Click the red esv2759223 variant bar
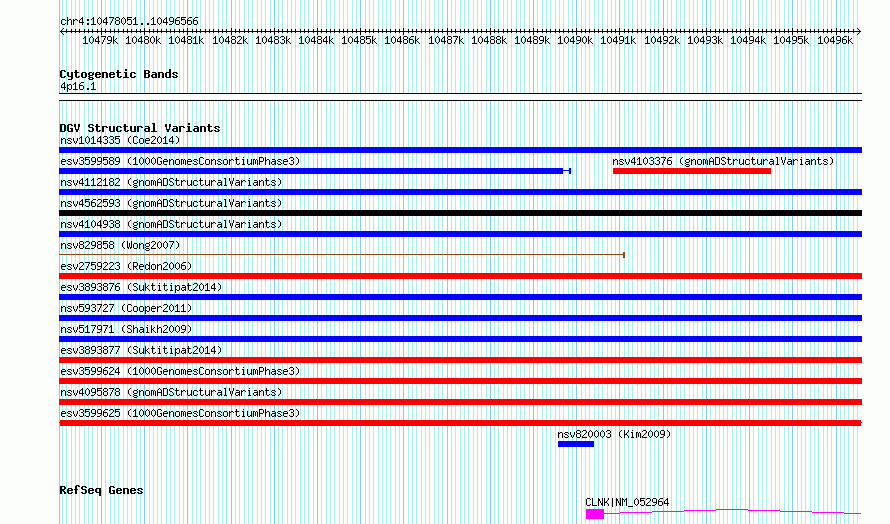890x524 pixels. coord(460,276)
